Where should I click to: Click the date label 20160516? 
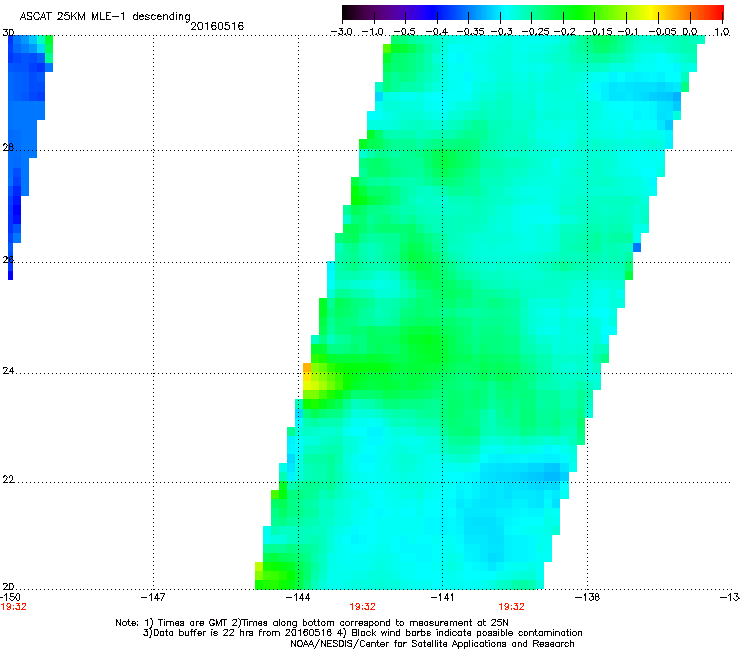pos(217,26)
